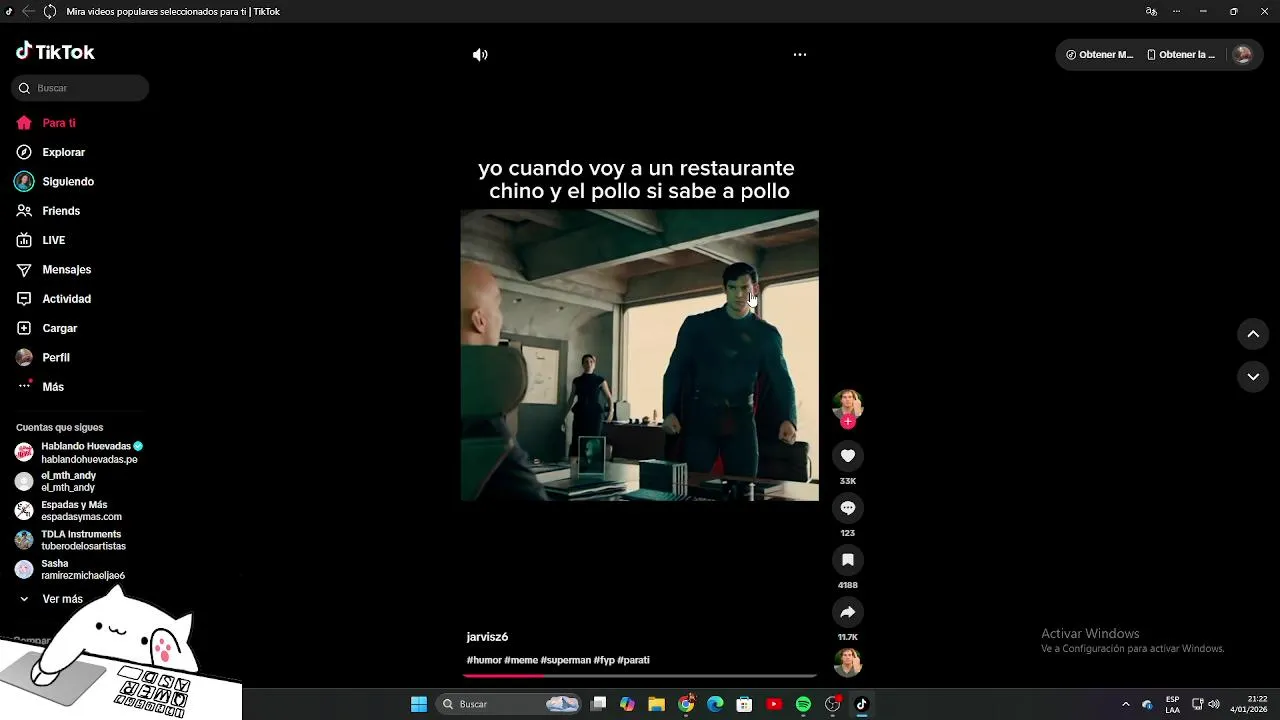Screen dimensions: 1280x720
Task: Click the Obtener M... button
Action: pyautogui.click(x=1100, y=55)
